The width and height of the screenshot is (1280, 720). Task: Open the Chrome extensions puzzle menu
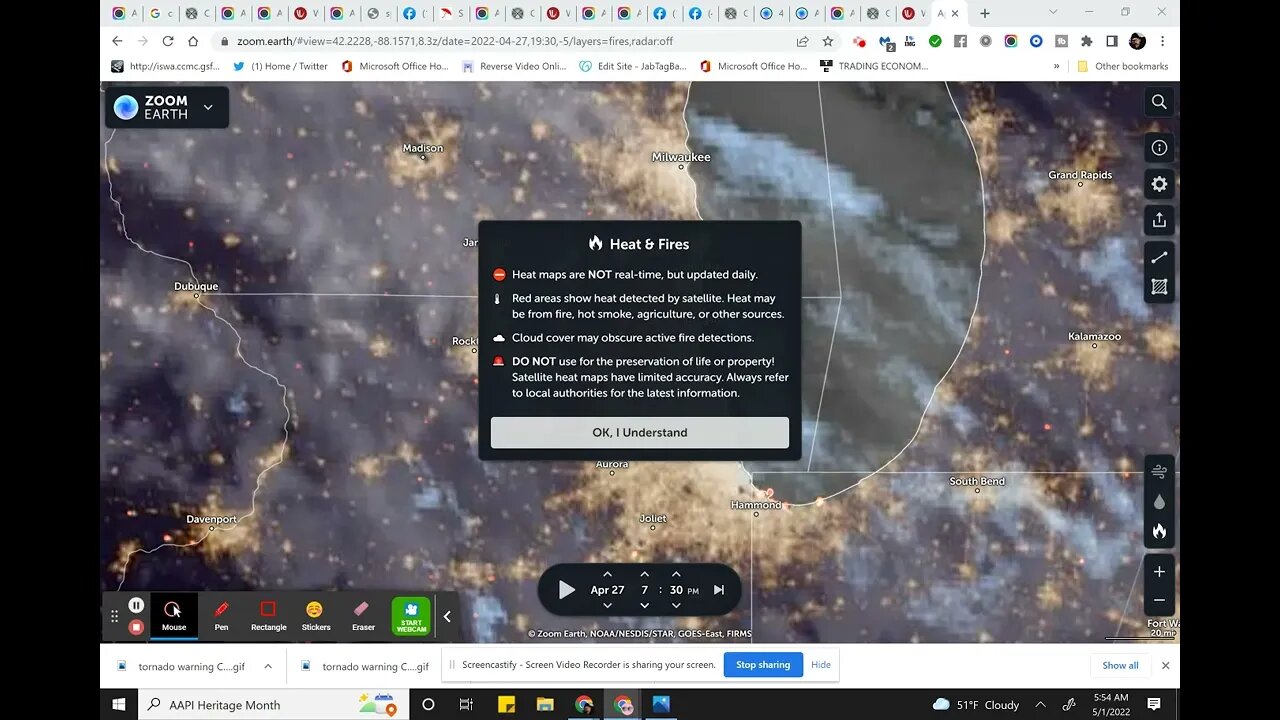pyautogui.click(x=1087, y=41)
